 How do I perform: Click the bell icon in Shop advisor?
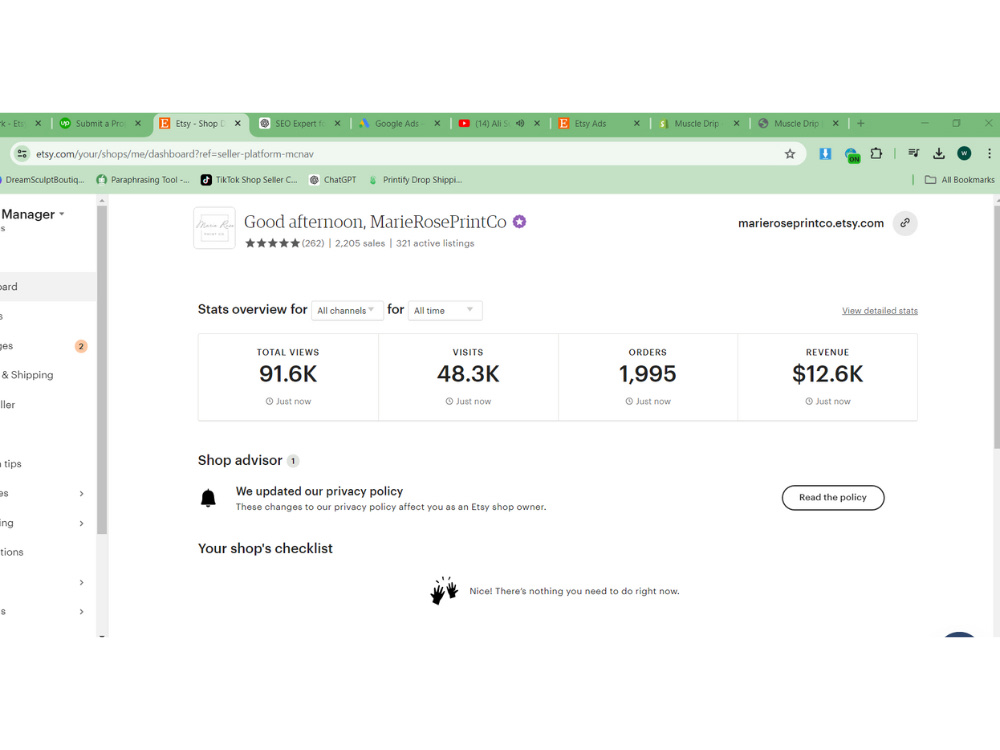point(208,498)
